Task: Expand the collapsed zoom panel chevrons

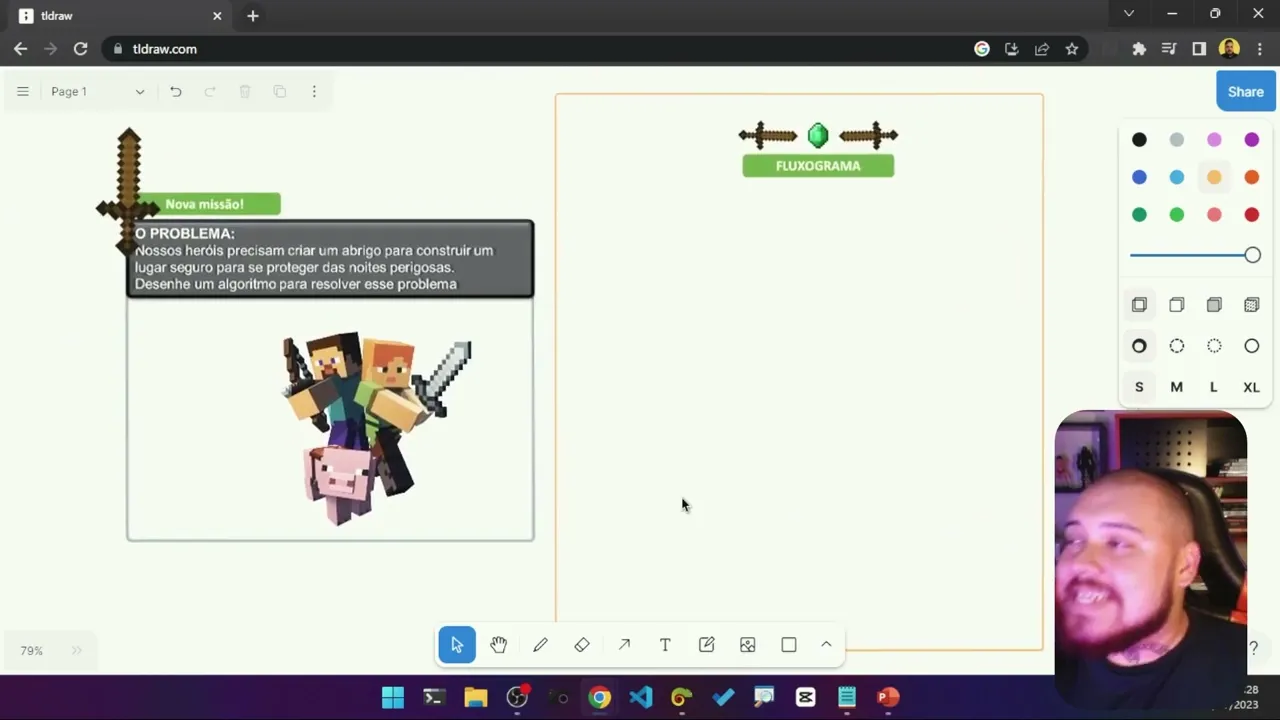Action: tap(77, 651)
